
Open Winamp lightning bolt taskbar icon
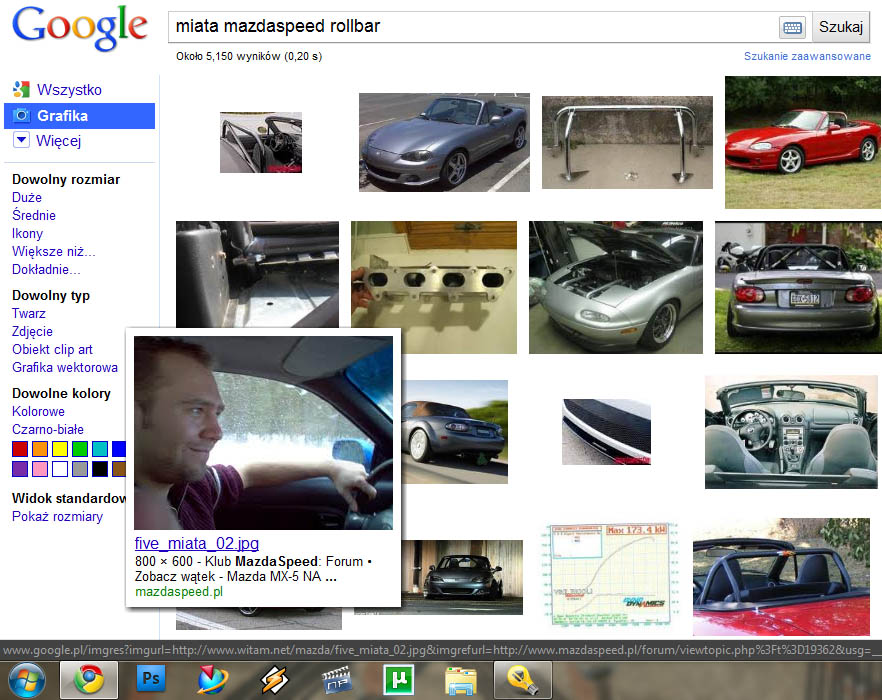point(274,679)
